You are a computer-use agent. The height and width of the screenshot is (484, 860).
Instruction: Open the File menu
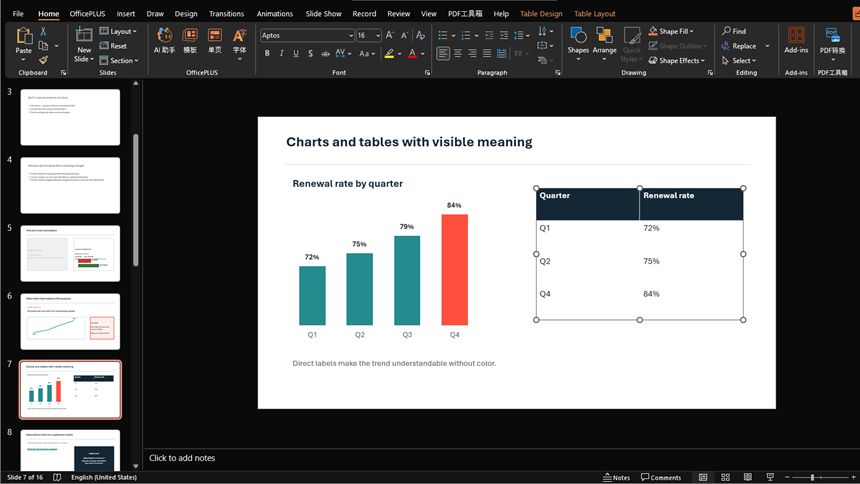click(x=18, y=14)
